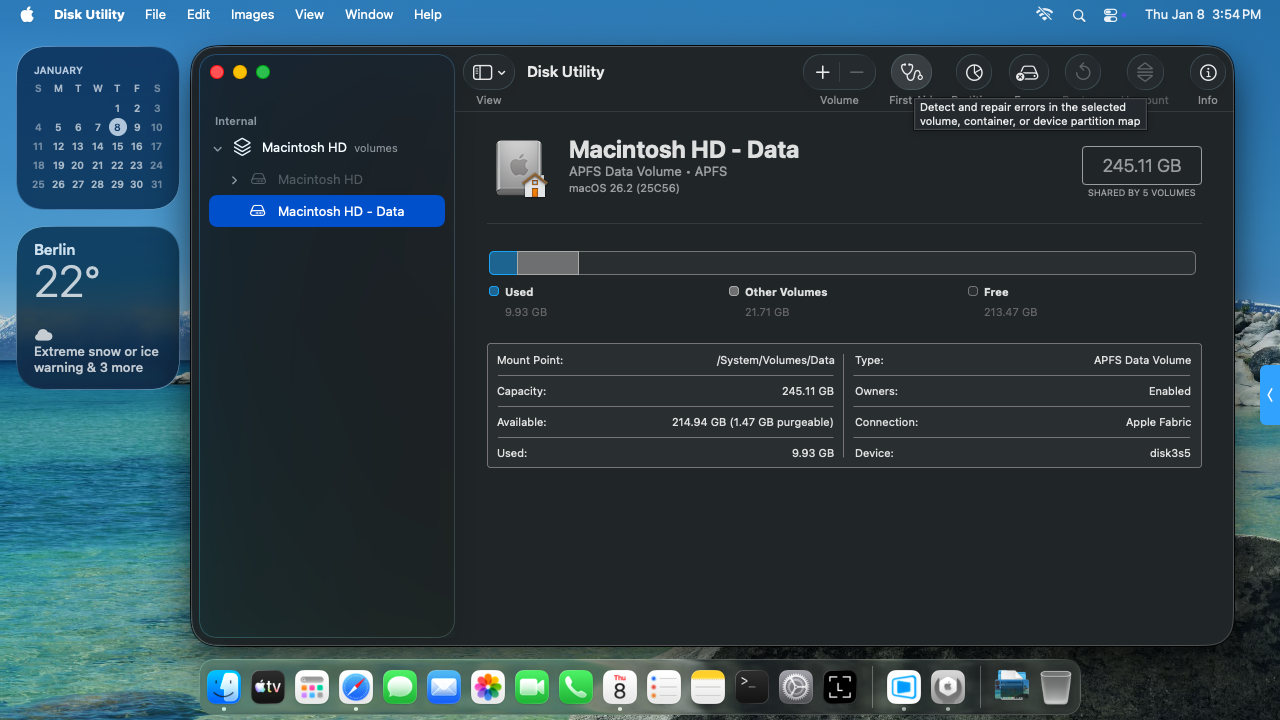Click the Partition toolbar icon
1280x720 pixels.
[x=973, y=72]
